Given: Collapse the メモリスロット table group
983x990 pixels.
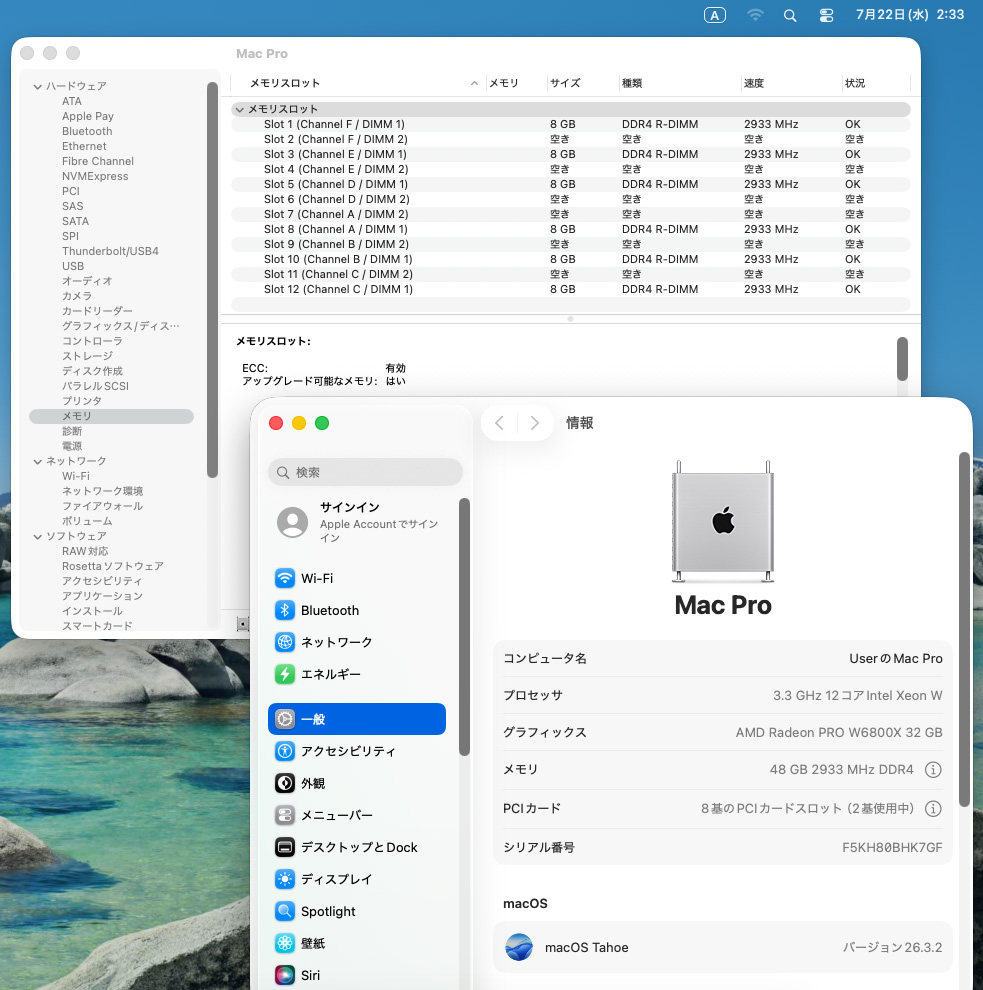Looking at the screenshot, I should [239, 109].
